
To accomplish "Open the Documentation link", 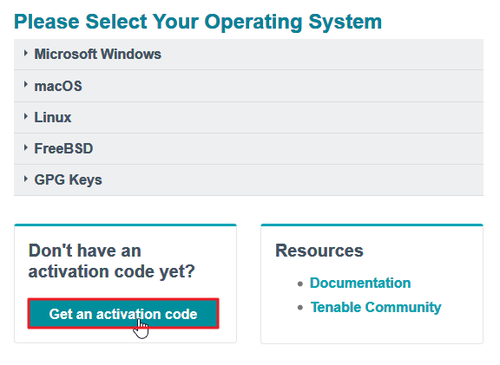I will 360,283.
